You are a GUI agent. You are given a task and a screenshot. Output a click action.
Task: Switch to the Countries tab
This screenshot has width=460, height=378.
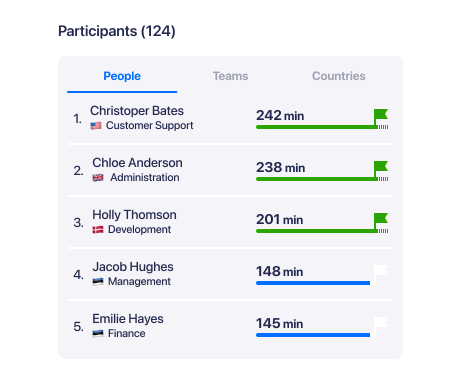click(x=339, y=76)
